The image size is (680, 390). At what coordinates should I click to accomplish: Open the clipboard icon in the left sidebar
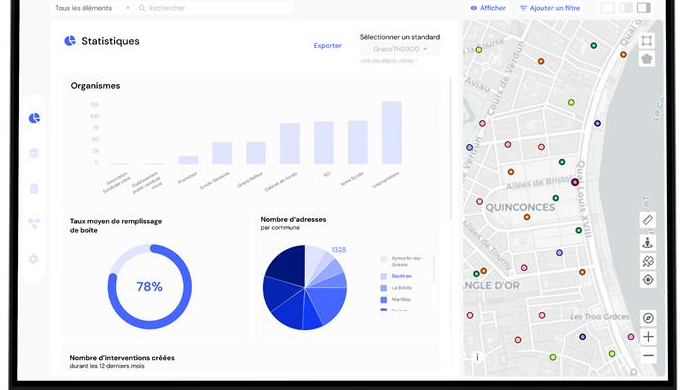34,189
